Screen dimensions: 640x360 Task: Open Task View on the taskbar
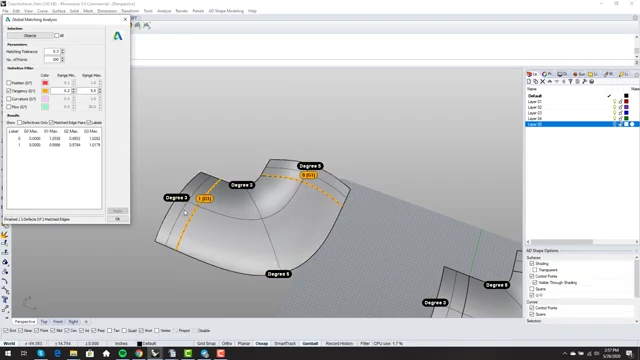(x=24, y=353)
